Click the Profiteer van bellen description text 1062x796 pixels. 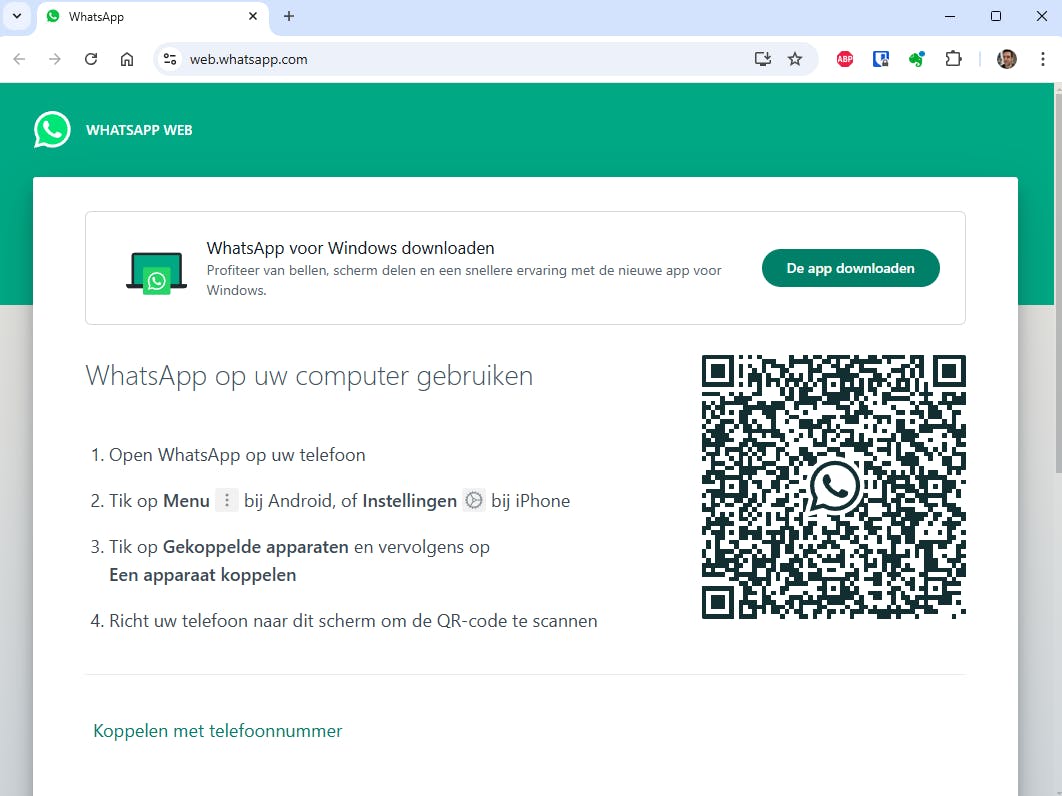(464, 280)
